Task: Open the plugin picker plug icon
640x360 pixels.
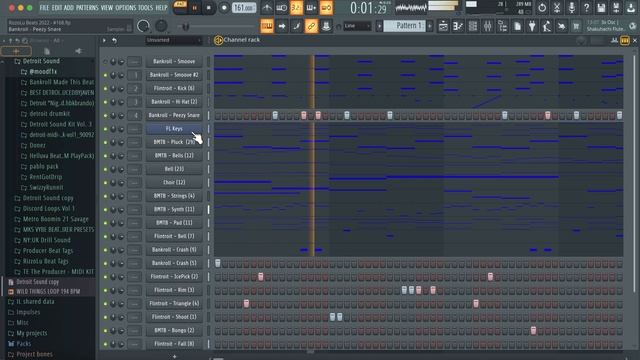Action: coord(532,27)
